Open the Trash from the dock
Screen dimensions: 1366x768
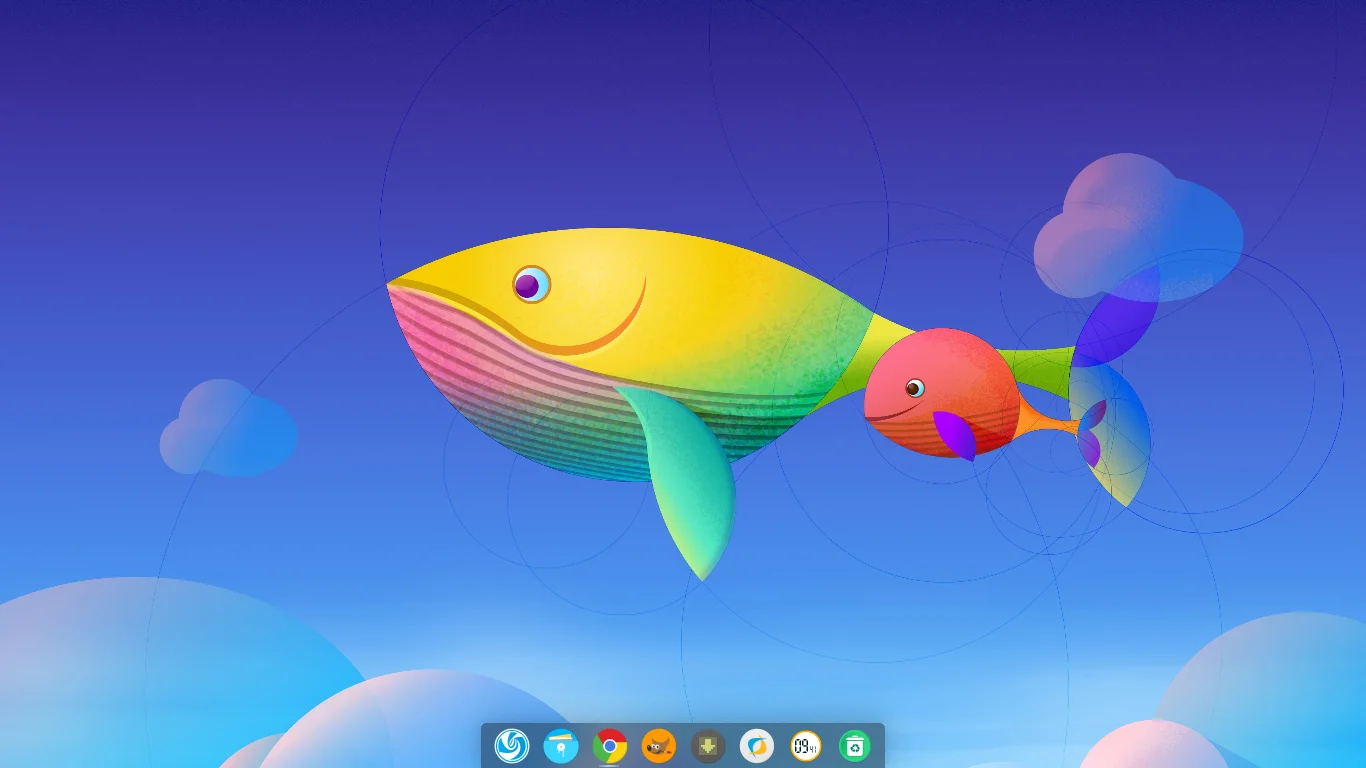coord(855,745)
